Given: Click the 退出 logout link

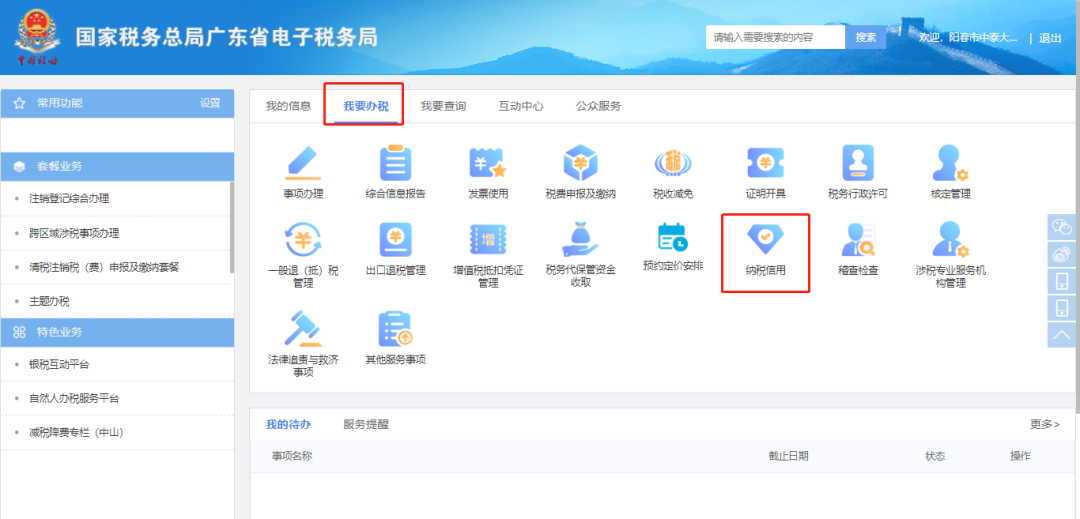Looking at the screenshot, I should [x=1050, y=38].
